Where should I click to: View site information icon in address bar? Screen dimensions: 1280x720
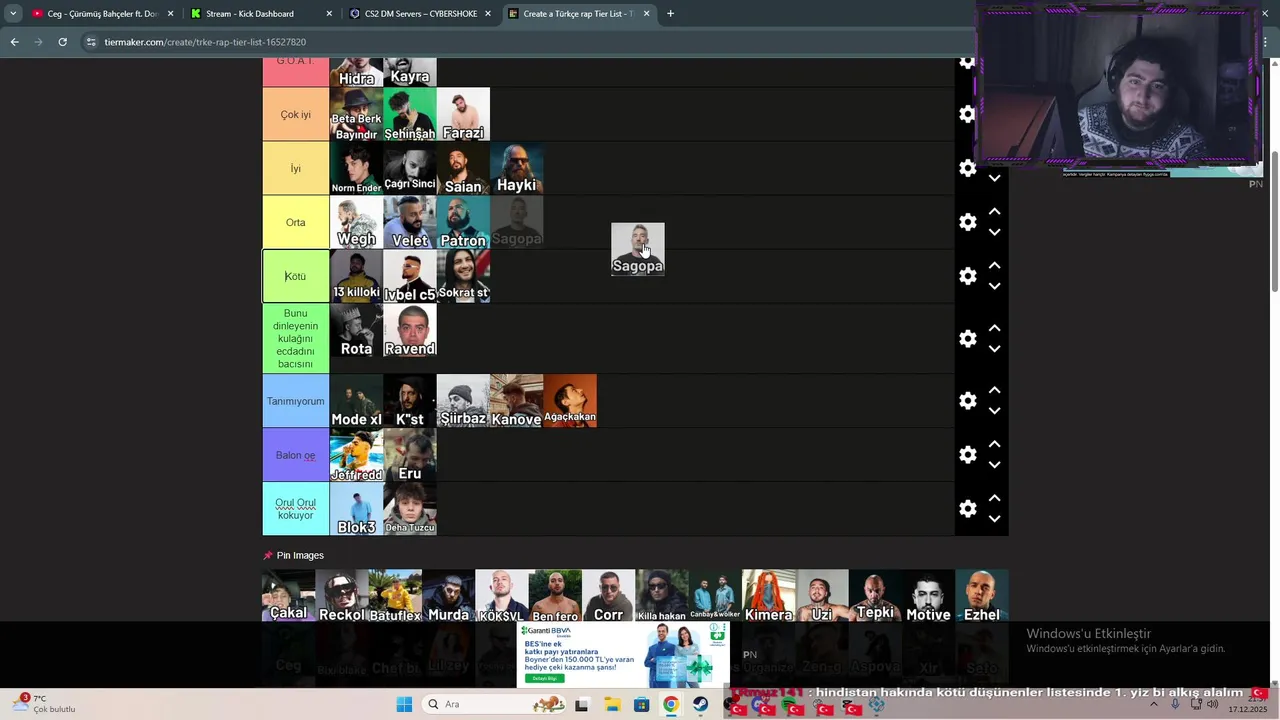pyautogui.click(x=91, y=42)
